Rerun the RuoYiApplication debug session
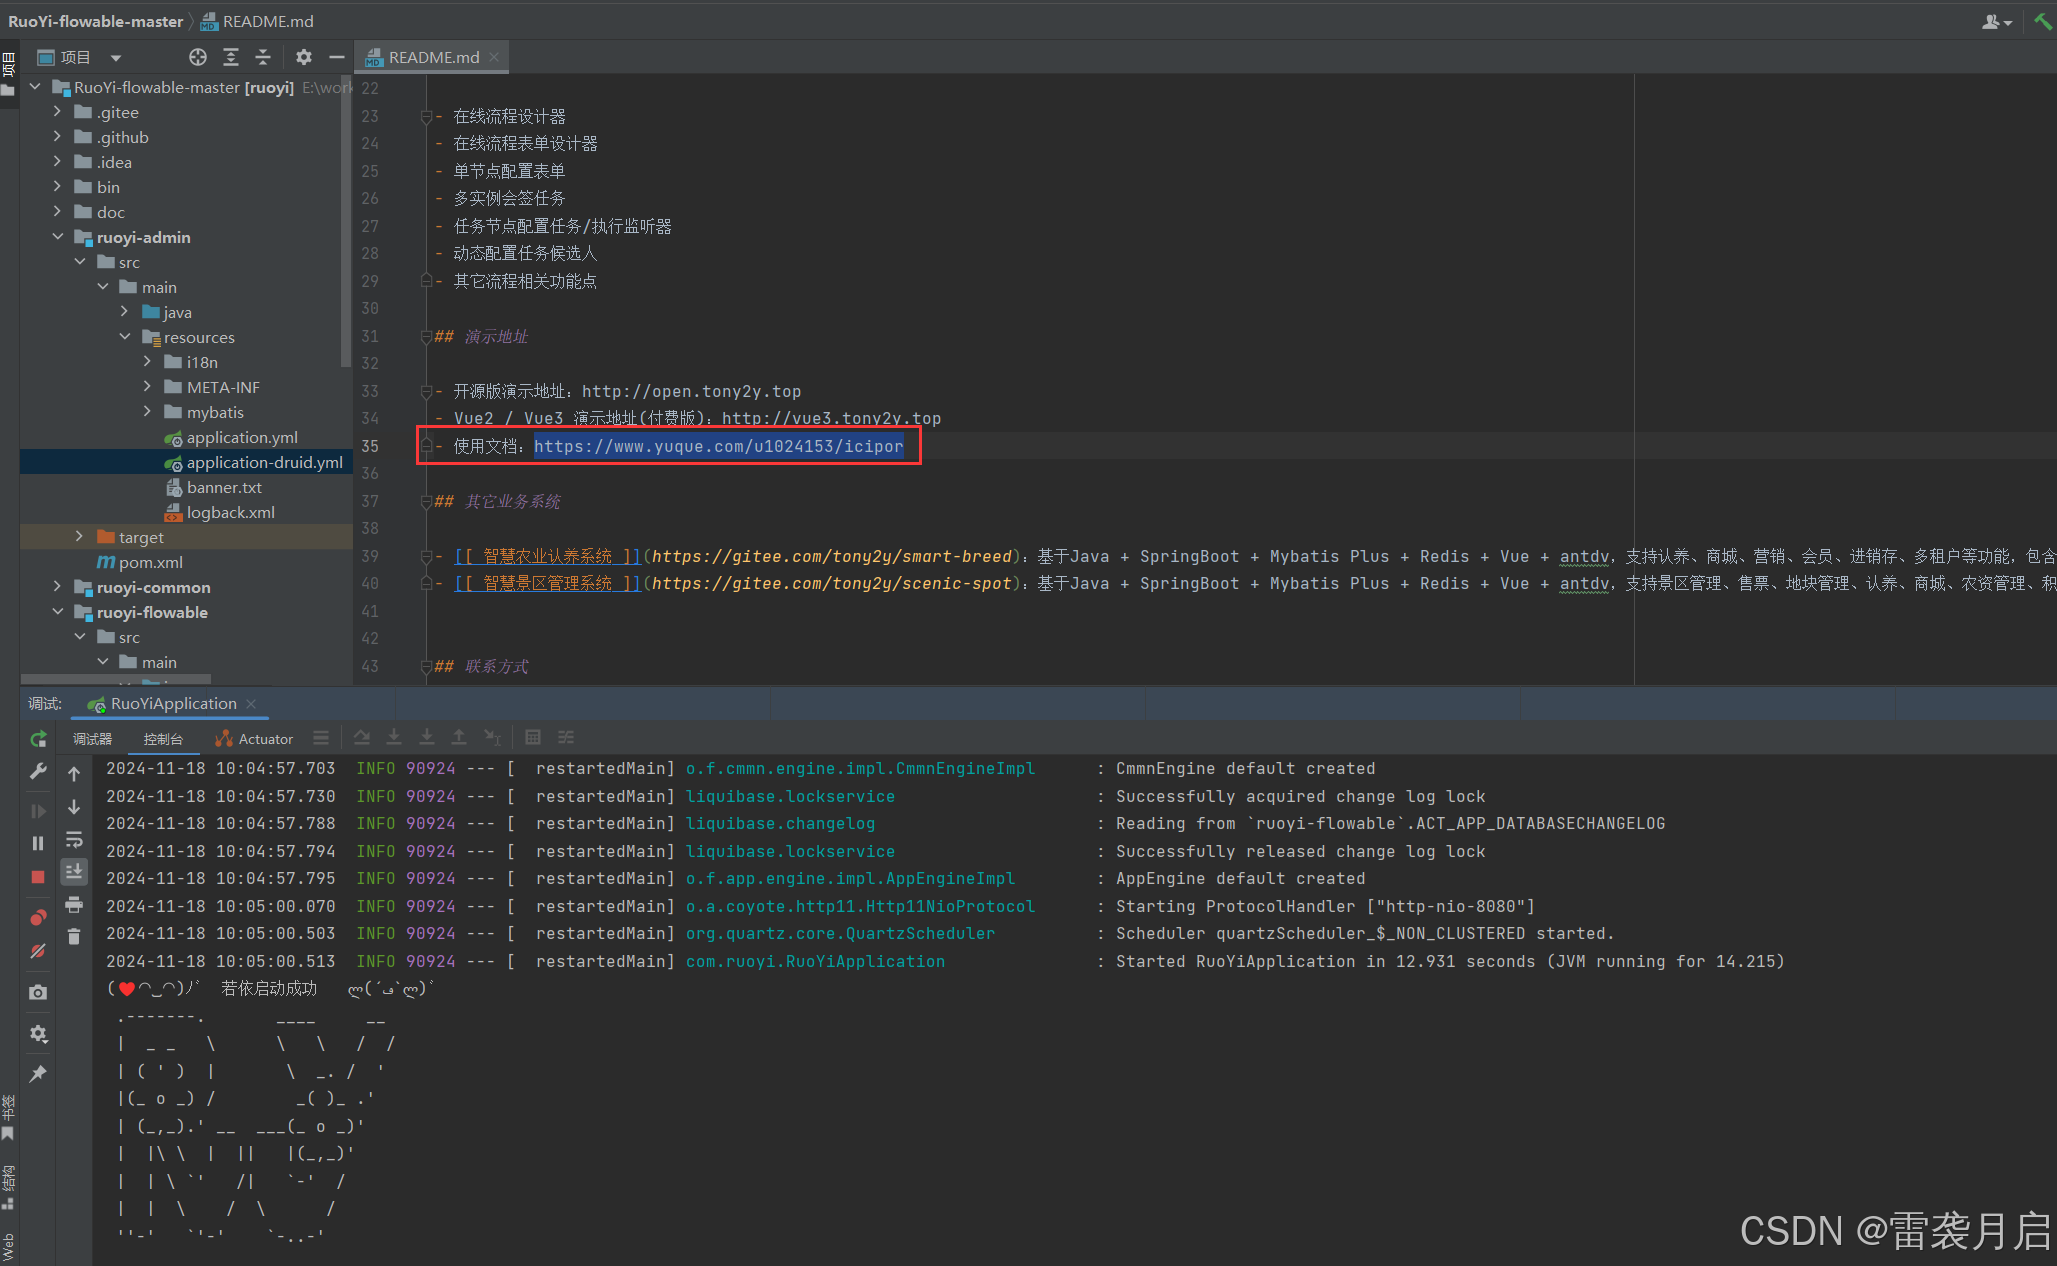The image size is (2057, 1266). pos(38,740)
